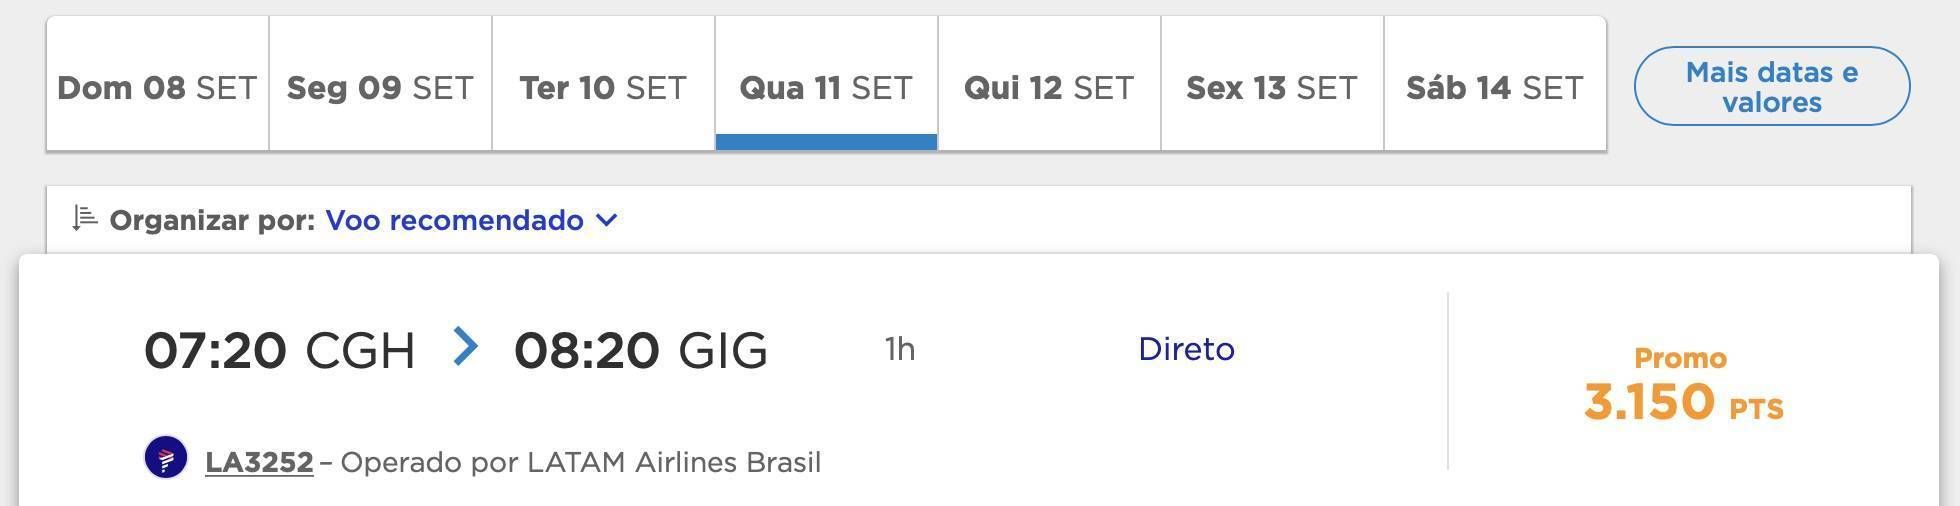Viewport: 1960px width, 506px height.
Task: Click the blue arrow between CGH and GIG
Action: coord(465,347)
